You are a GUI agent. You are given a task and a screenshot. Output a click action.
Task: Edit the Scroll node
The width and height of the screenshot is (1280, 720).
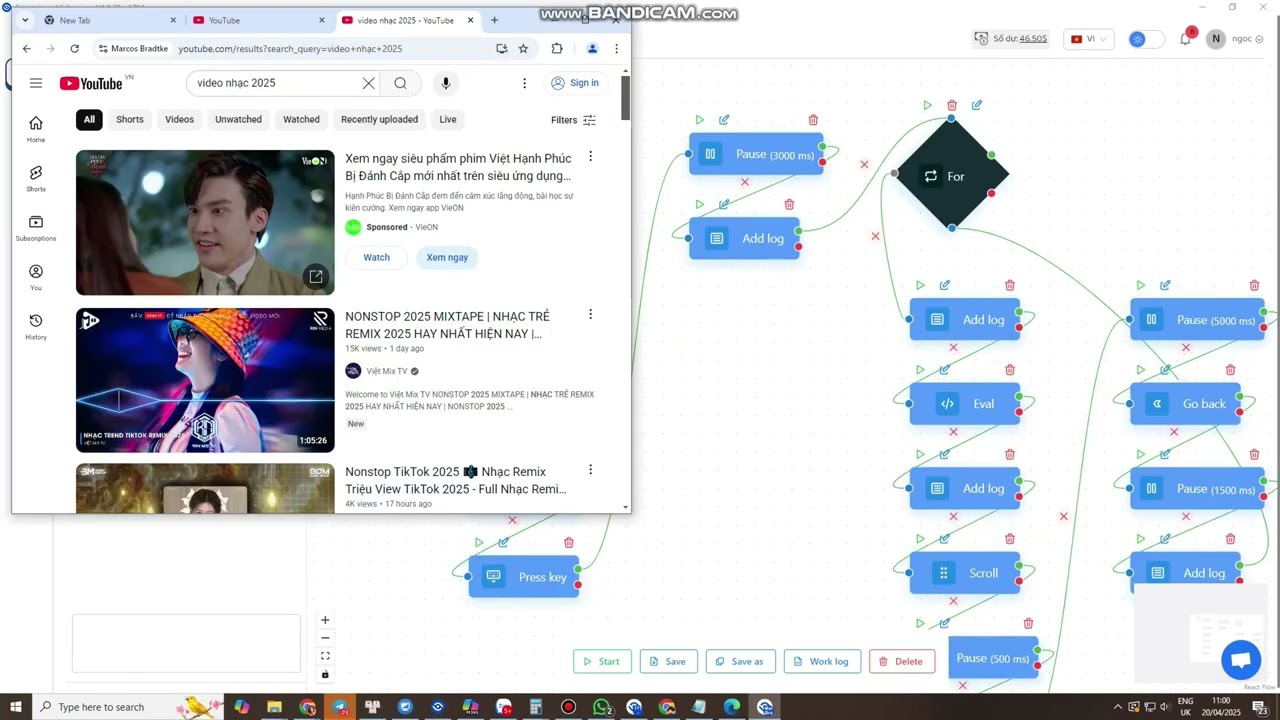click(945, 539)
